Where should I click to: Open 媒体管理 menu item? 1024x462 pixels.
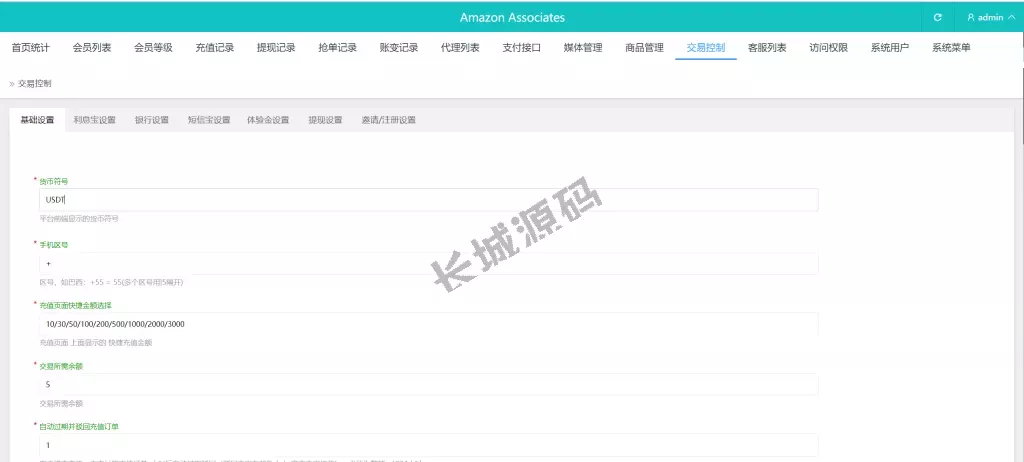click(x=583, y=48)
